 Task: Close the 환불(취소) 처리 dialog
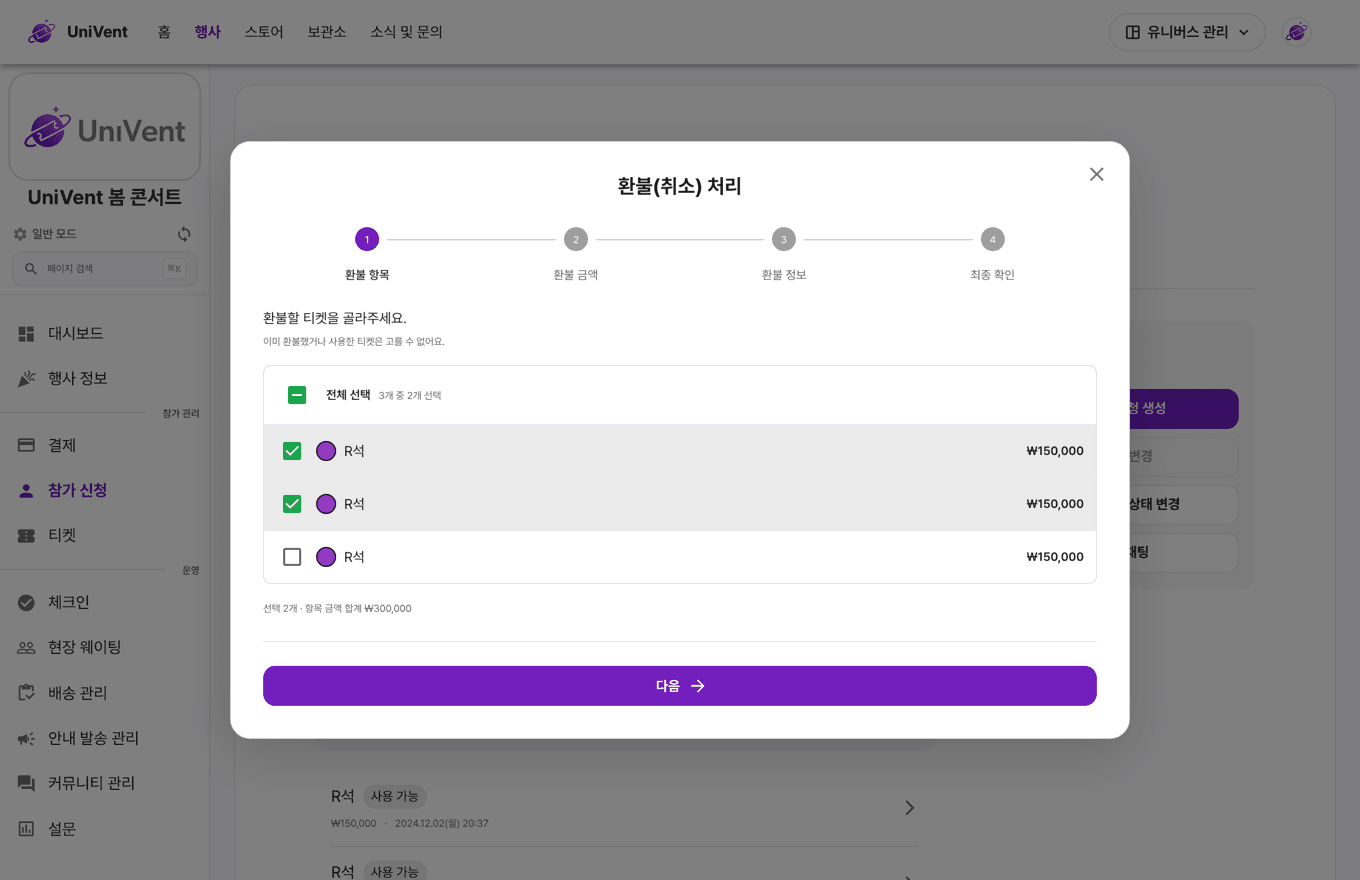[1097, 174]
